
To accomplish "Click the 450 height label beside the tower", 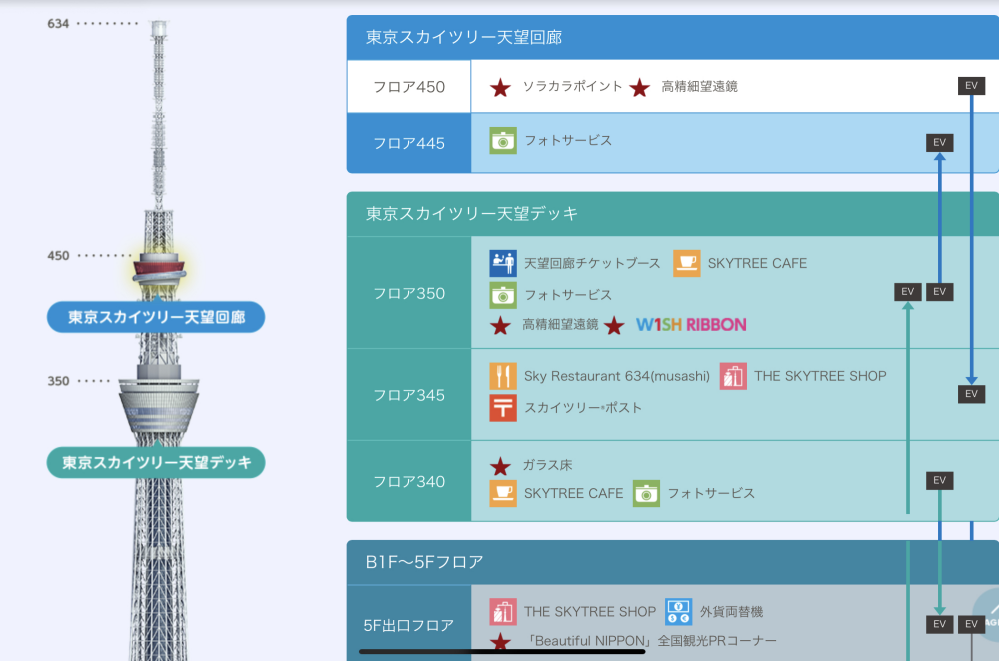I will click(58, 256).
